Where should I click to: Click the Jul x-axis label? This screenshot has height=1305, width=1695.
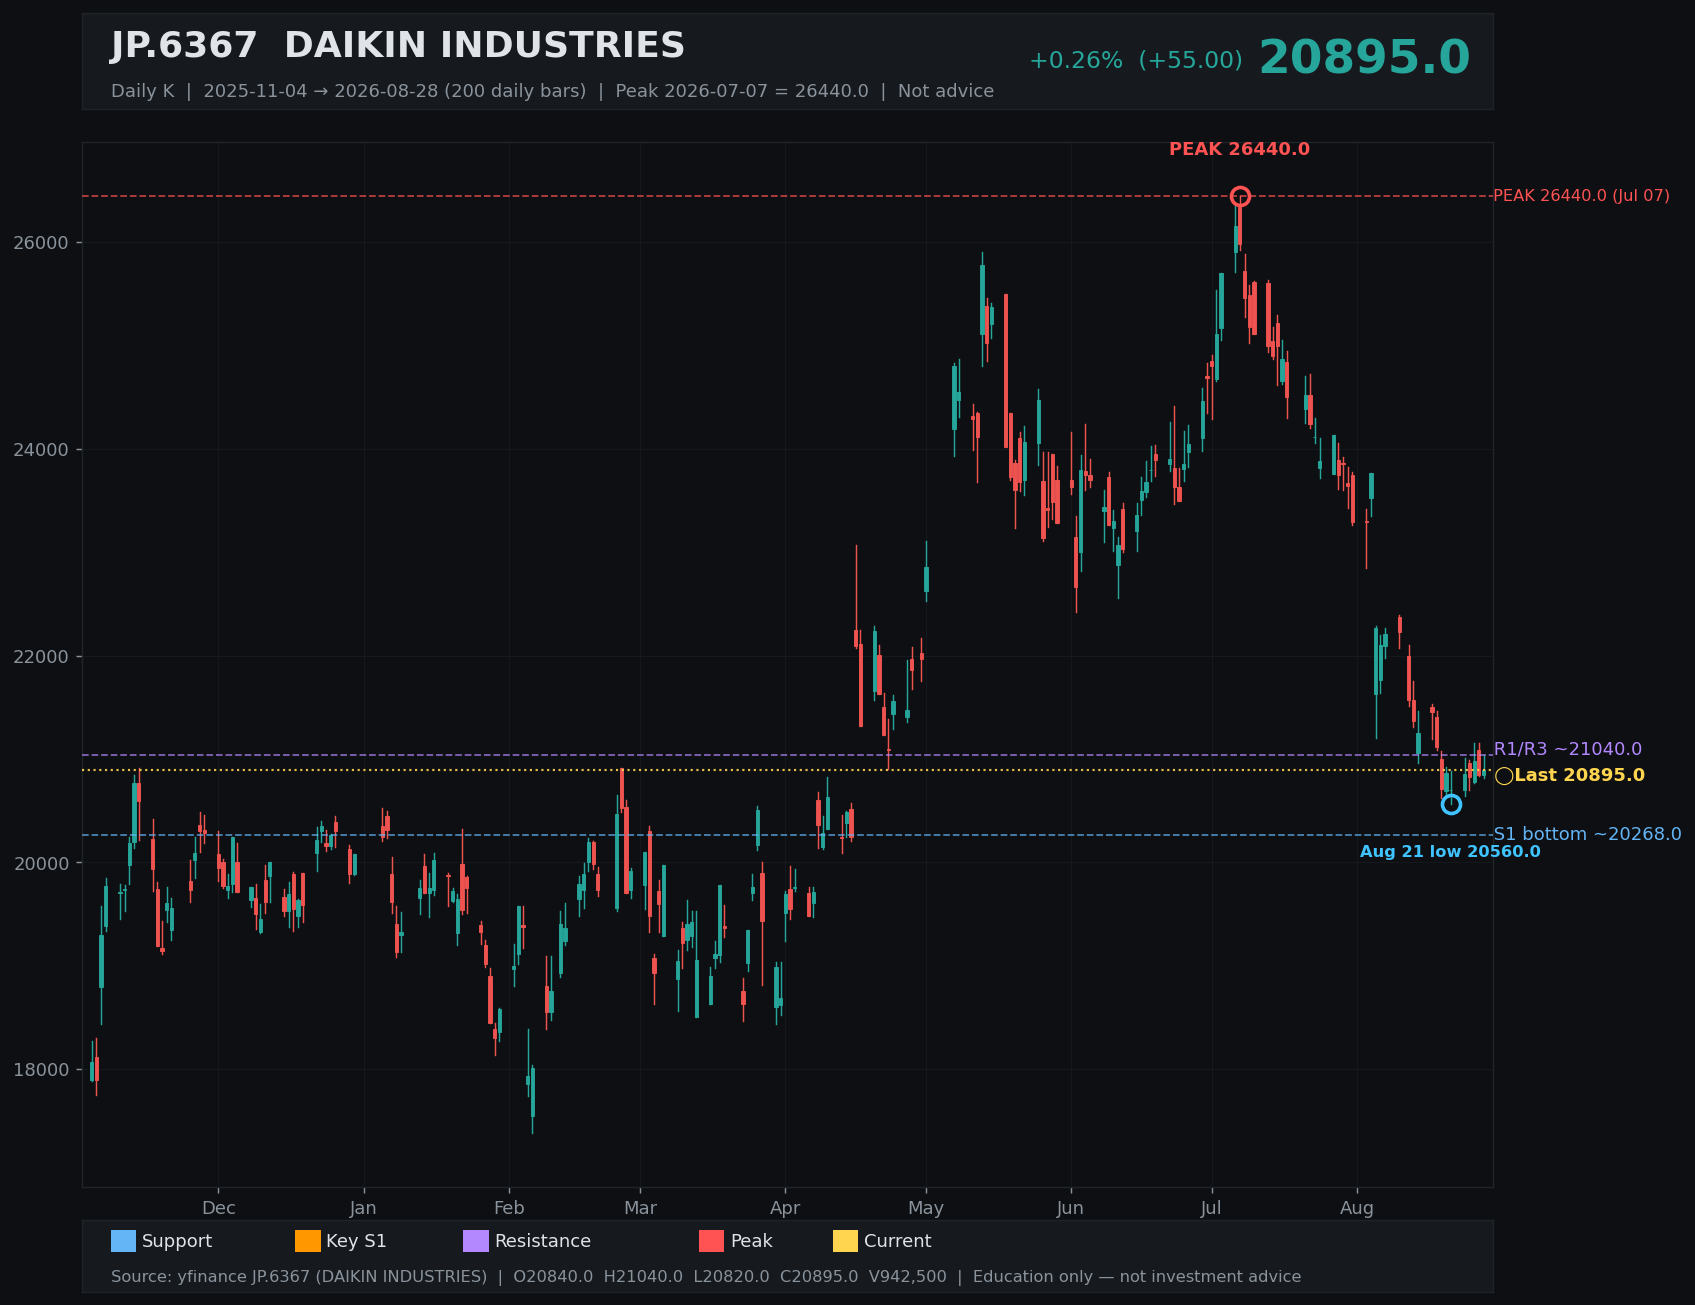[1211, 1208]
